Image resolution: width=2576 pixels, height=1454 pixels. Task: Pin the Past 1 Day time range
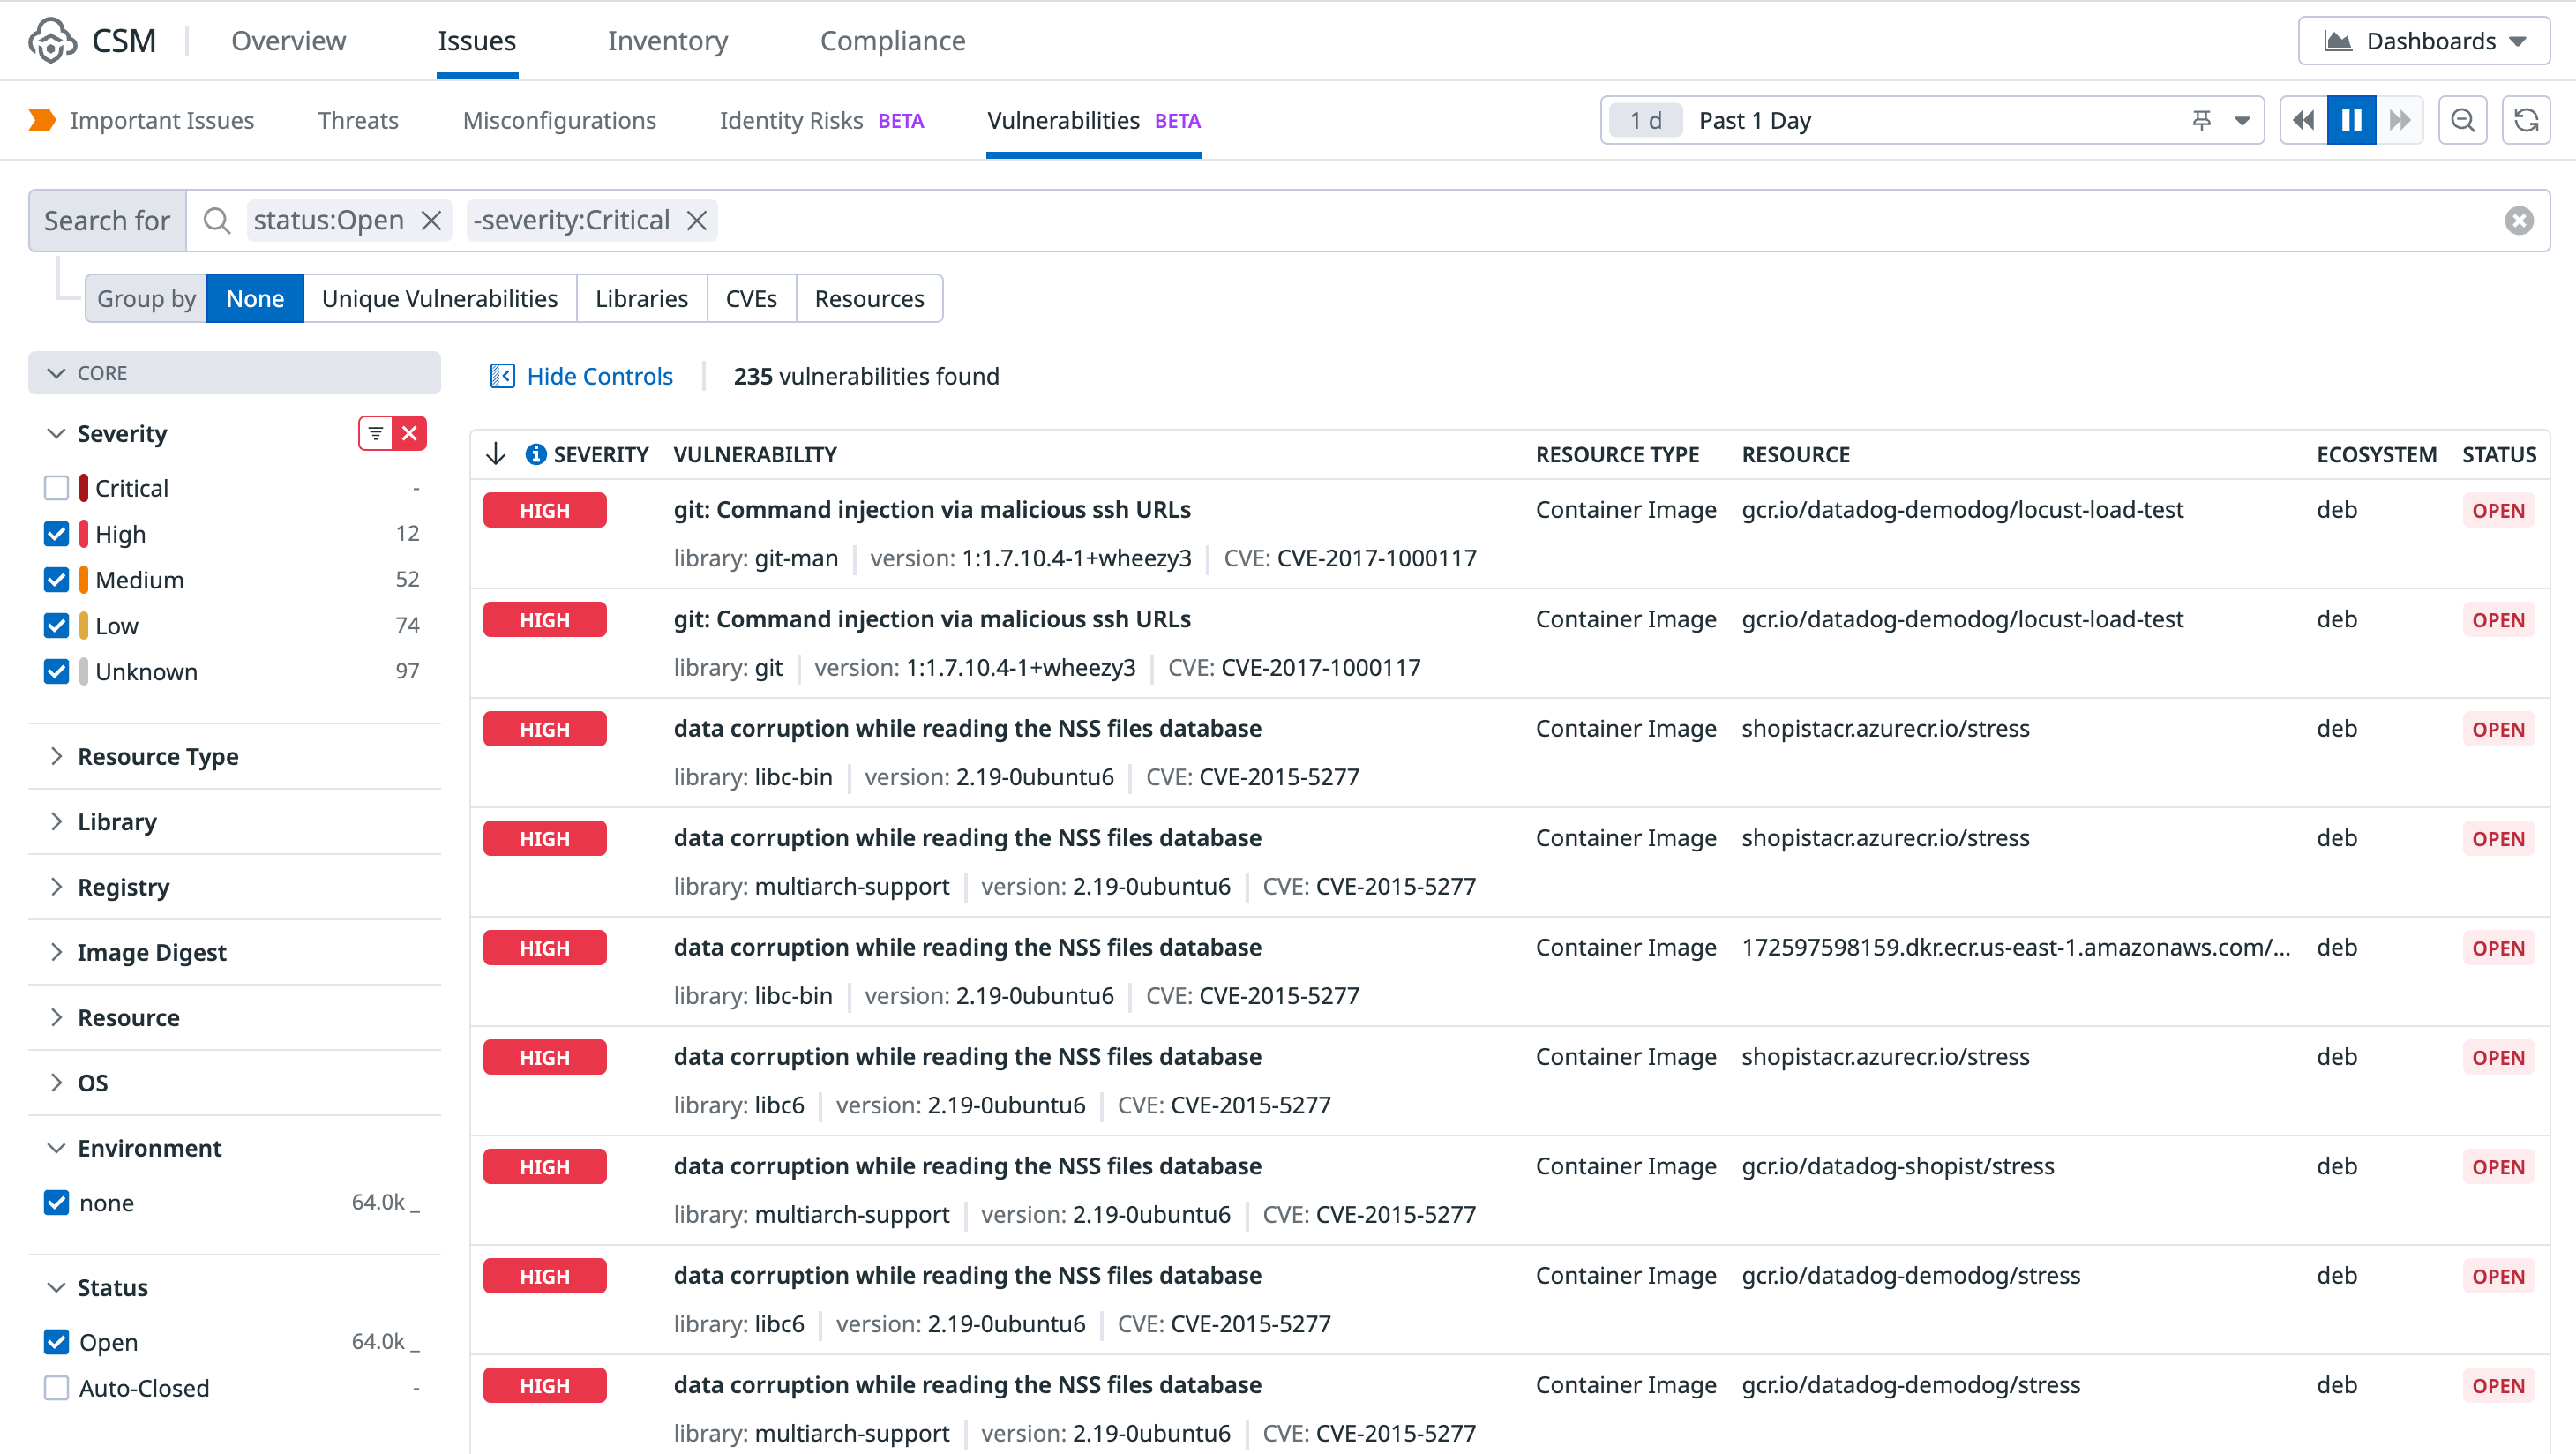pos(2201,121)
